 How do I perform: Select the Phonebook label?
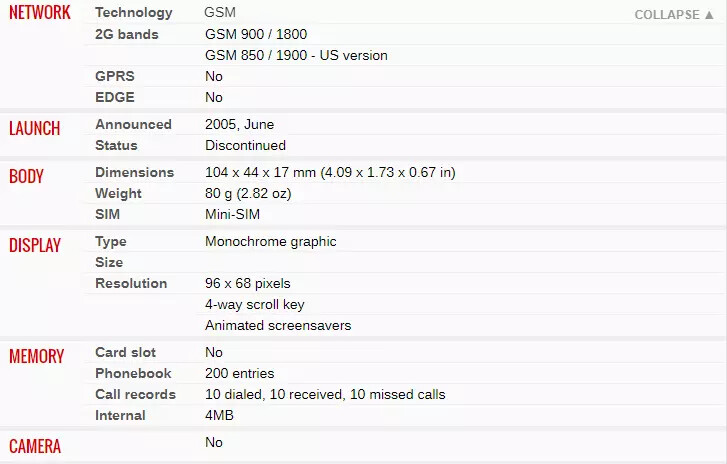pos(133,373)
